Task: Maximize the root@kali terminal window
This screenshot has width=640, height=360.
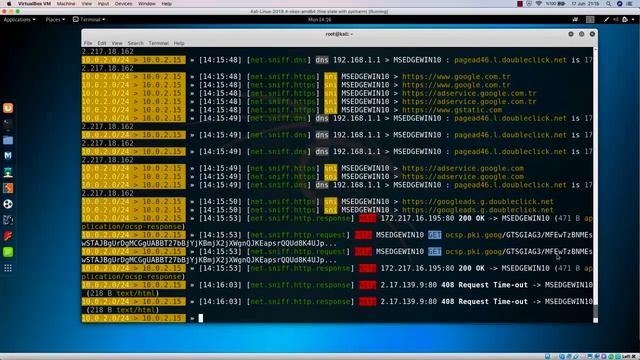Action: coord(581,34)
